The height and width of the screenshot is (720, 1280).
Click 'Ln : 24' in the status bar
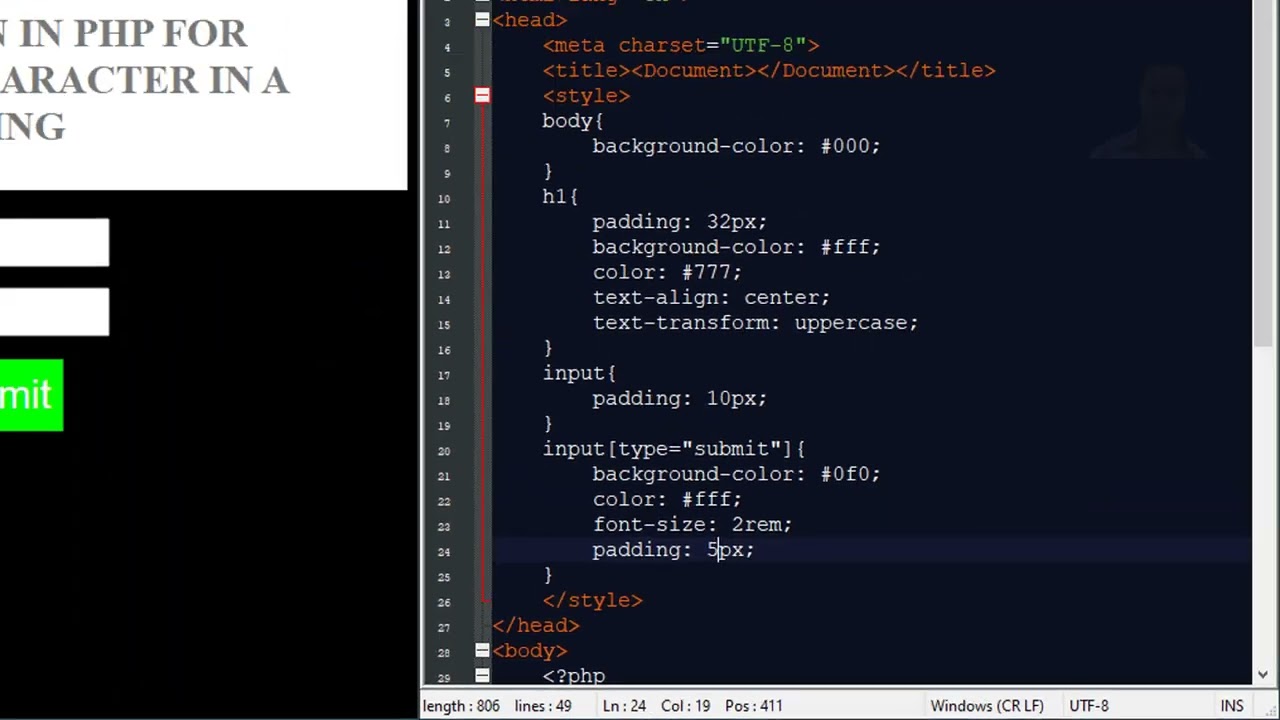tap(625, 706)
